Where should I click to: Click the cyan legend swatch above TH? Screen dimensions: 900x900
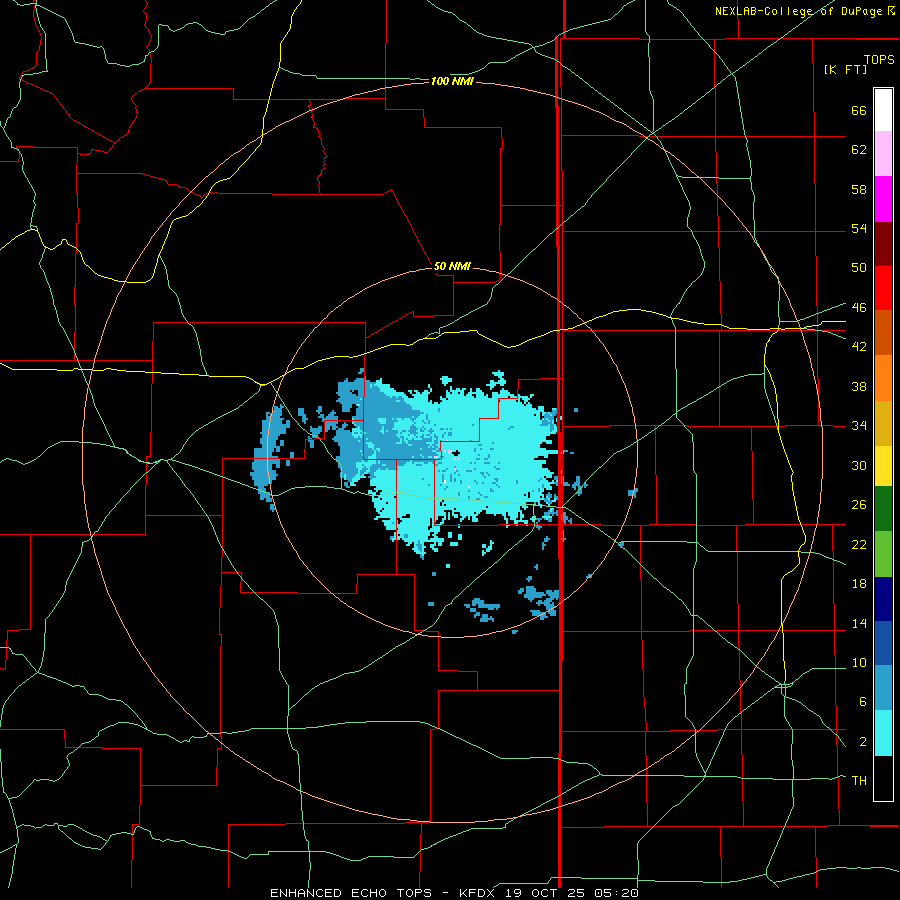(883, 733)
